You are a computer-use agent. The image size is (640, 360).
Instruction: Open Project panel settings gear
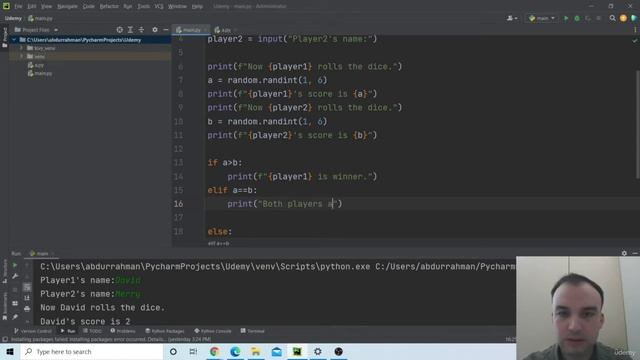pyautogui.click(x=155, y=30)
